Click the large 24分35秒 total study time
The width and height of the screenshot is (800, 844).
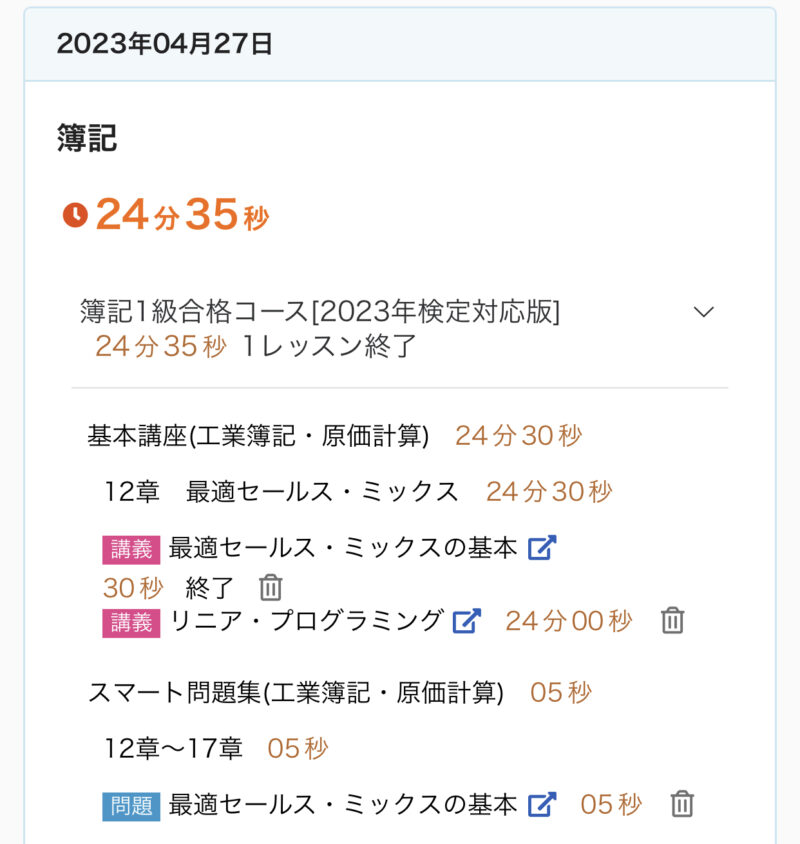point(182,215)
